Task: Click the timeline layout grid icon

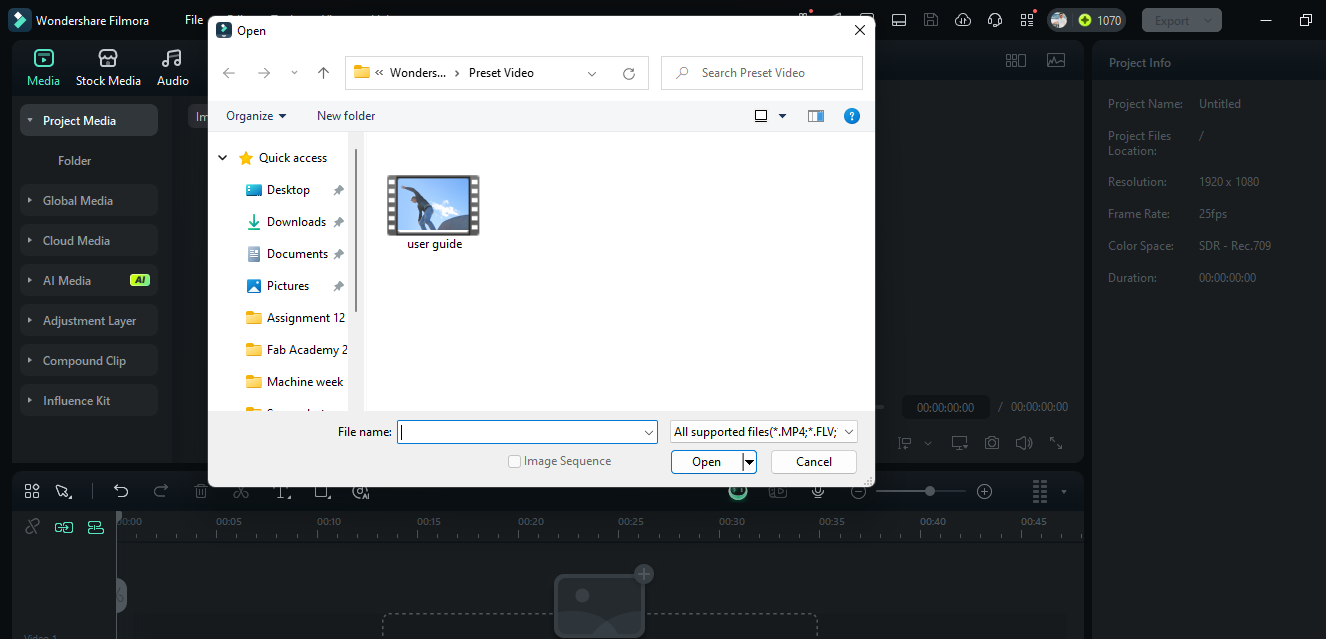Action: [x=32, y=491]
